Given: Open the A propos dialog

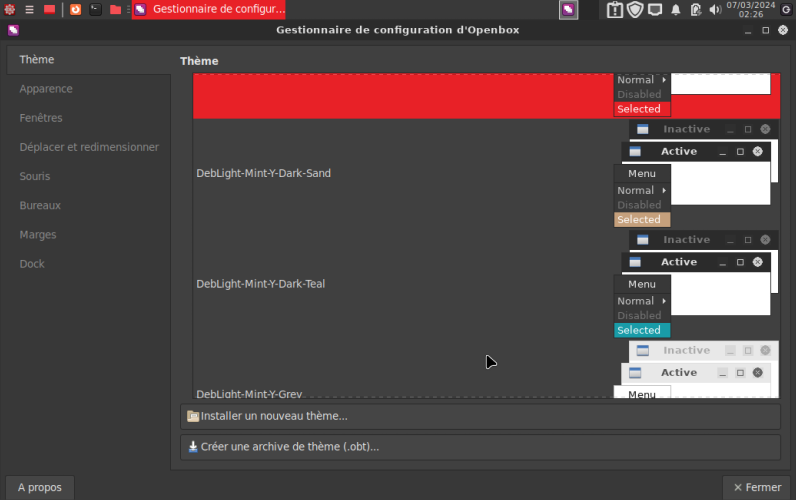Looking at the screenshot, I should pyautogui.click(x=40, y=487).
